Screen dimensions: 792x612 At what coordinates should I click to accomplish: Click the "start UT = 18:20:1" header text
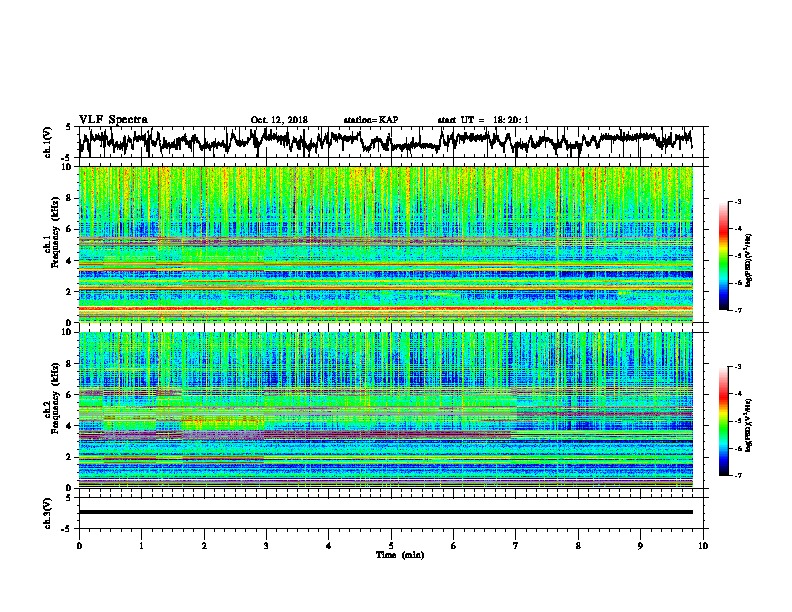[483, 120]
